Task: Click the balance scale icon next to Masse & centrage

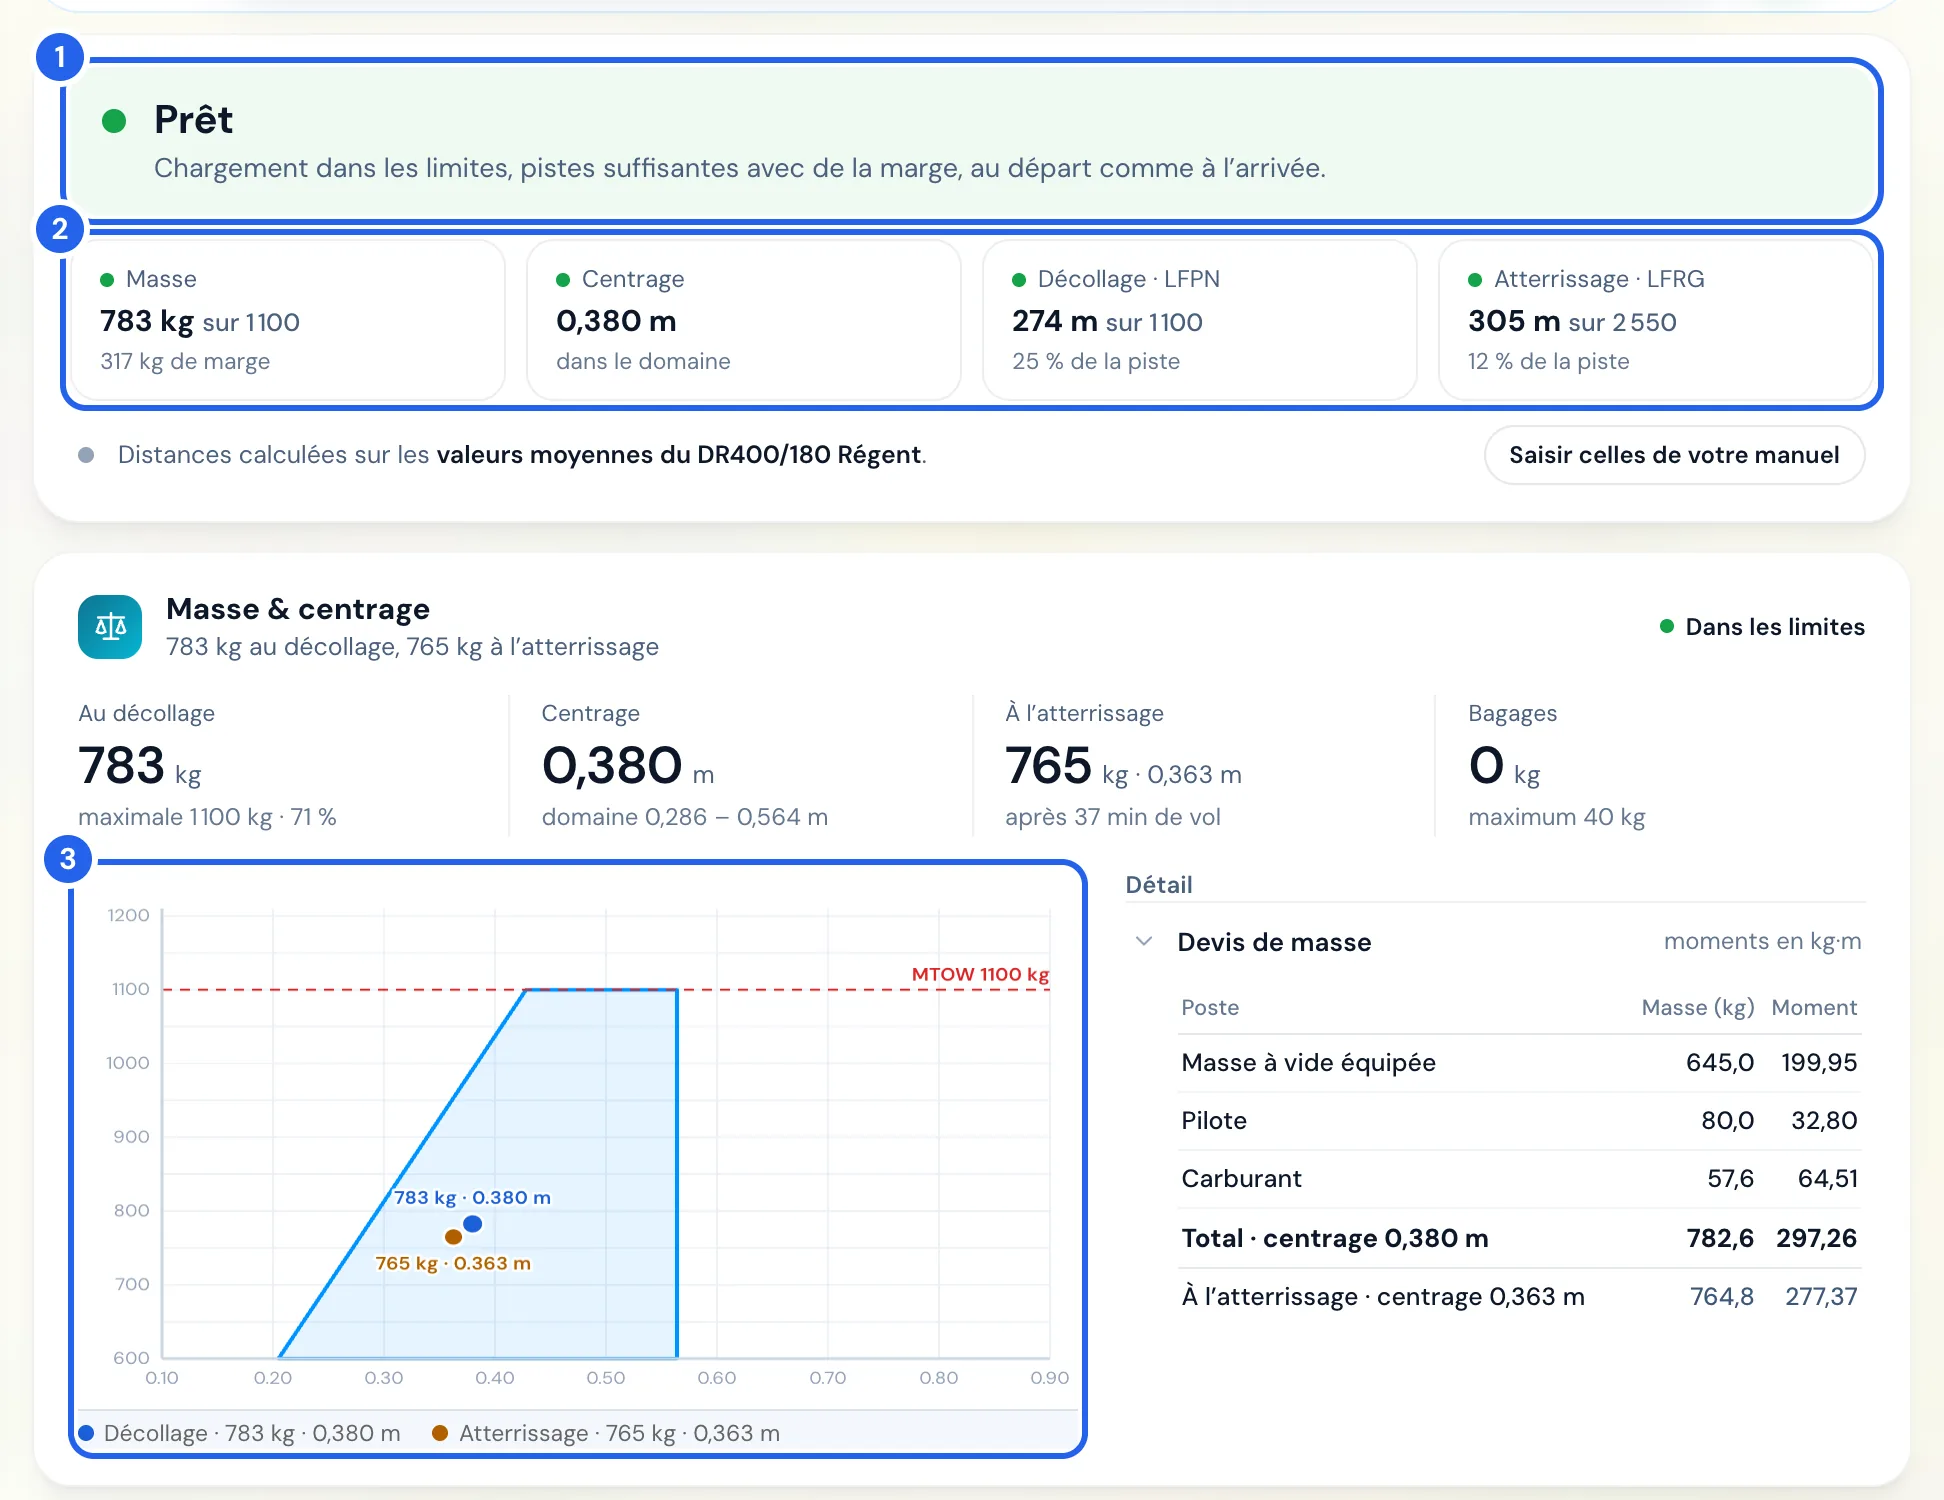Action: [110, 627]
